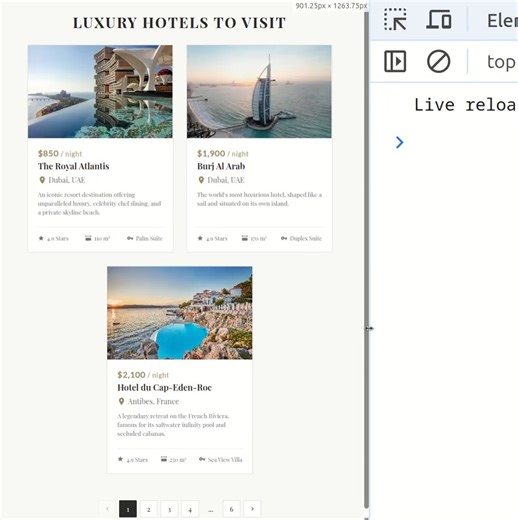Toggle the device toolbar icon
The image size is (518, 520).
pos(439,20)
